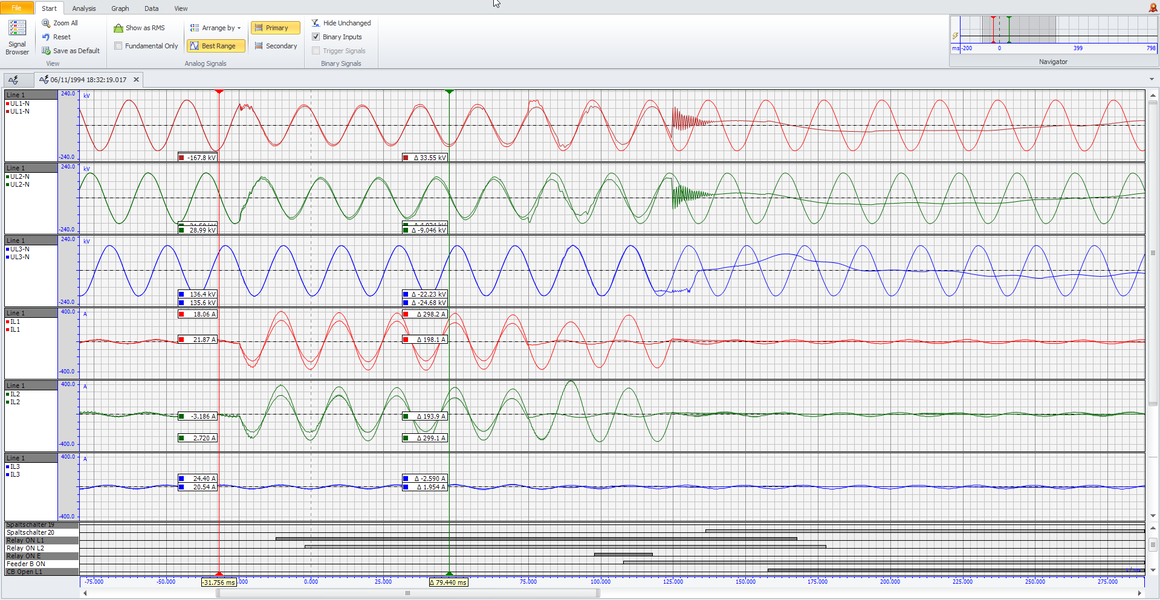
Task: Enable the Fundamental Only checkbox
Action: pos(118,46)
